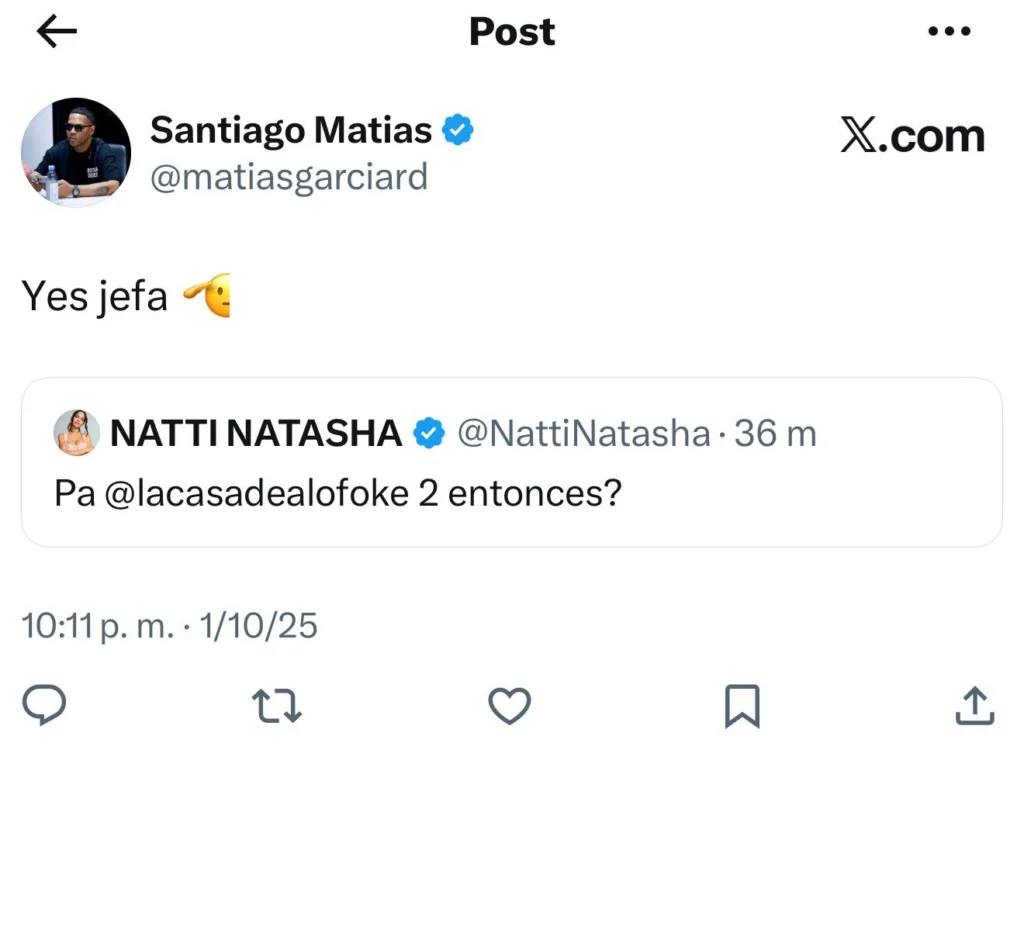Open NATTI NATASHA's small avatar

[x=77, y=433]
